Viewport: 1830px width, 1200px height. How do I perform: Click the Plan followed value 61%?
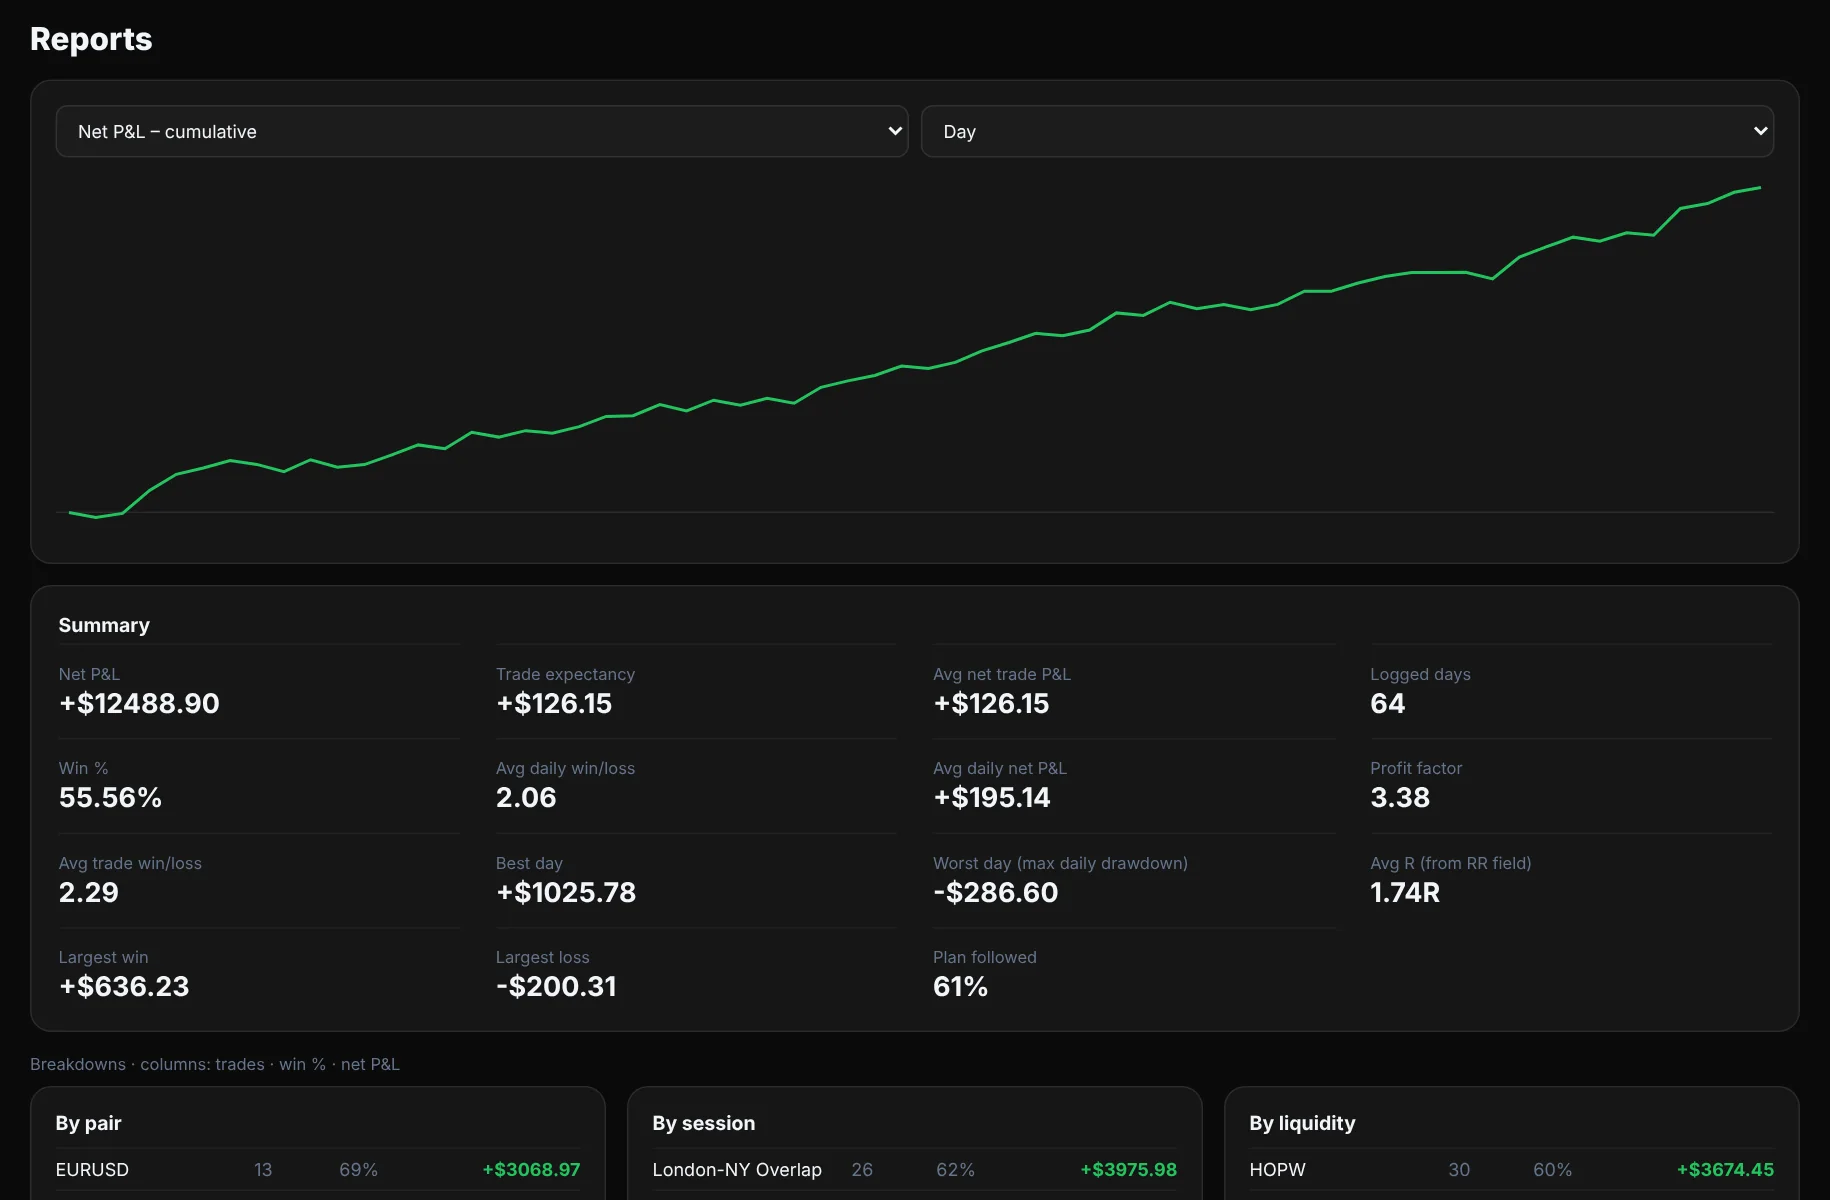[960, 987]
